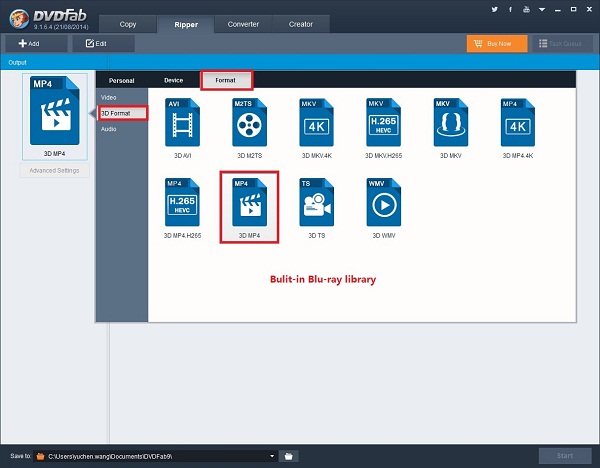Click the orange folder icon beside Save to
The height and width of the screenshot is (468, 600).
[40, 456]
